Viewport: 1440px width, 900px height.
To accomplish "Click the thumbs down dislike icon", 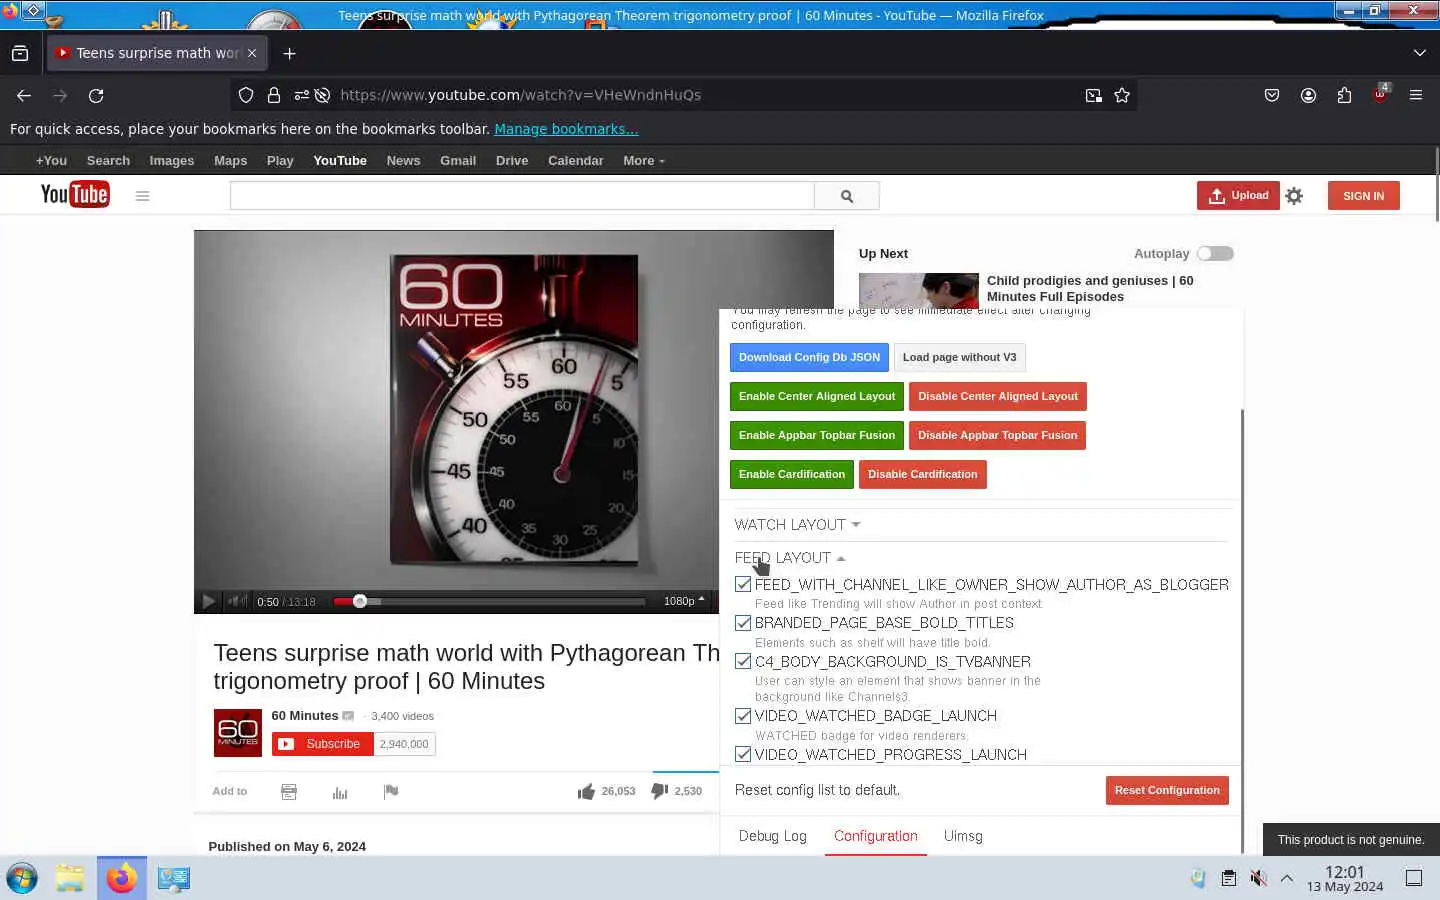I will pyautogui.click(x=659, y=791).
